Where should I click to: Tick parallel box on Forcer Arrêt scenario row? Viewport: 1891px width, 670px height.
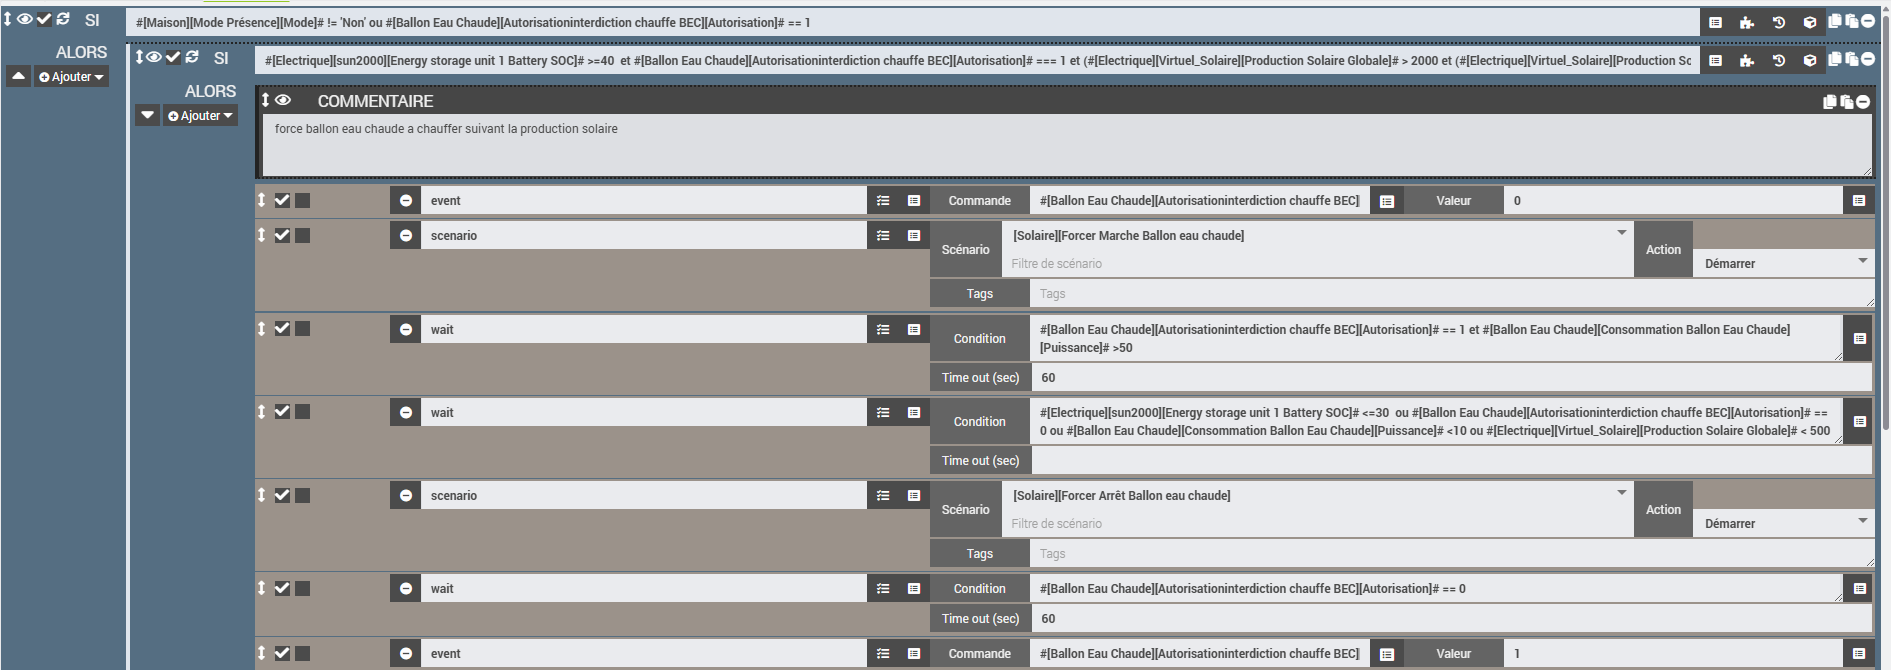tap(302, 495)
